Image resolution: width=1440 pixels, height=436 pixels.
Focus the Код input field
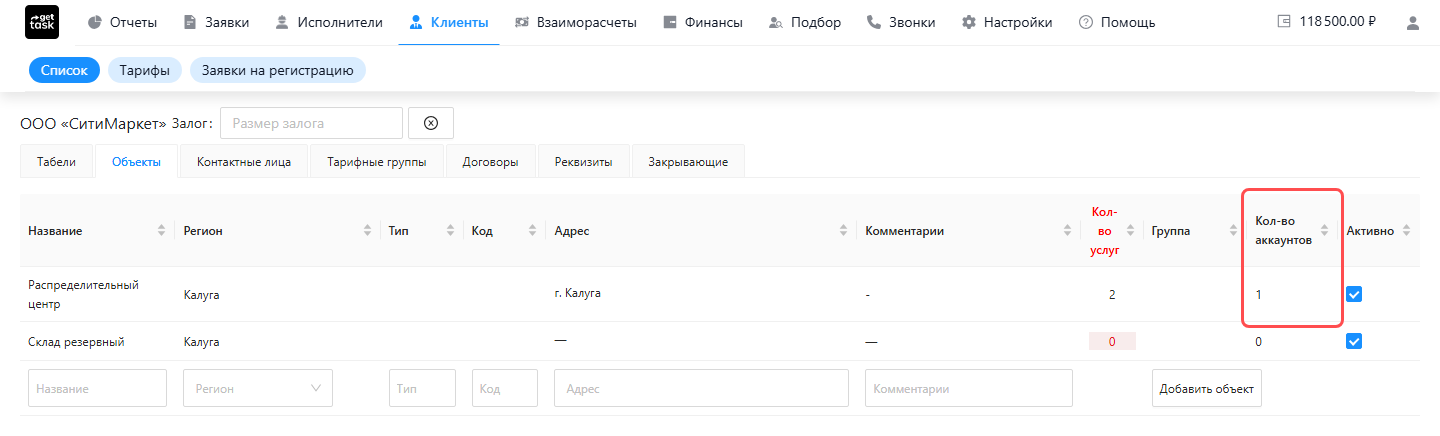point(505,388)
